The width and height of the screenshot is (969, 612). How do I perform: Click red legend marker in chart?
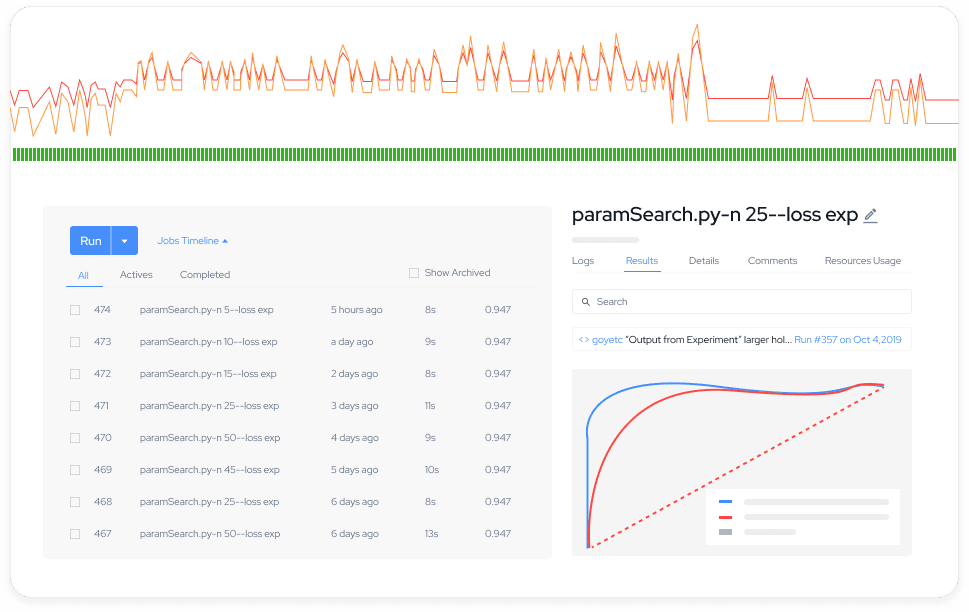coord(725,517)
